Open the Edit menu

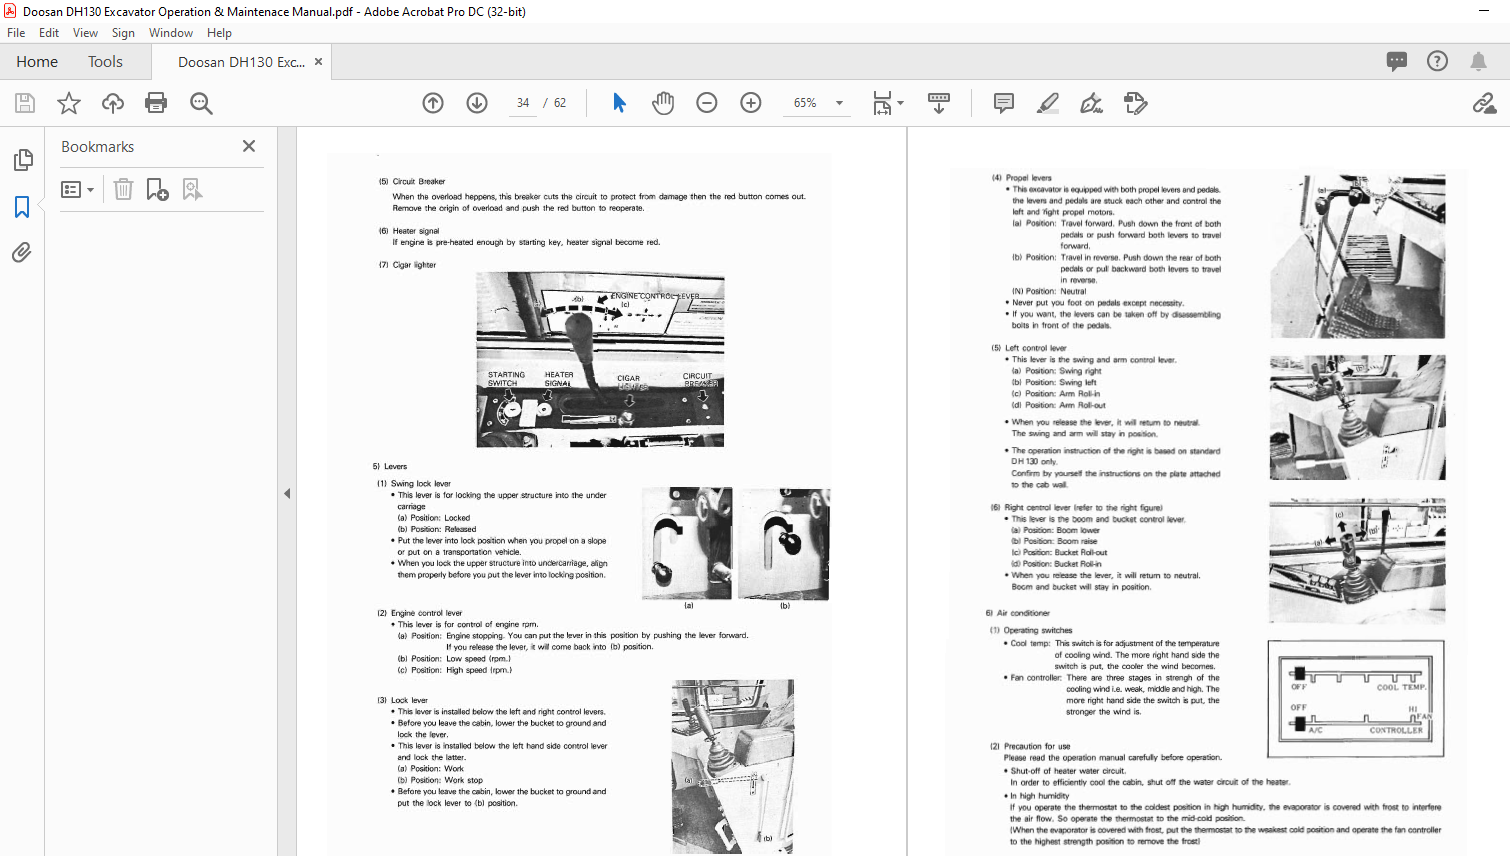coord(49,33)
